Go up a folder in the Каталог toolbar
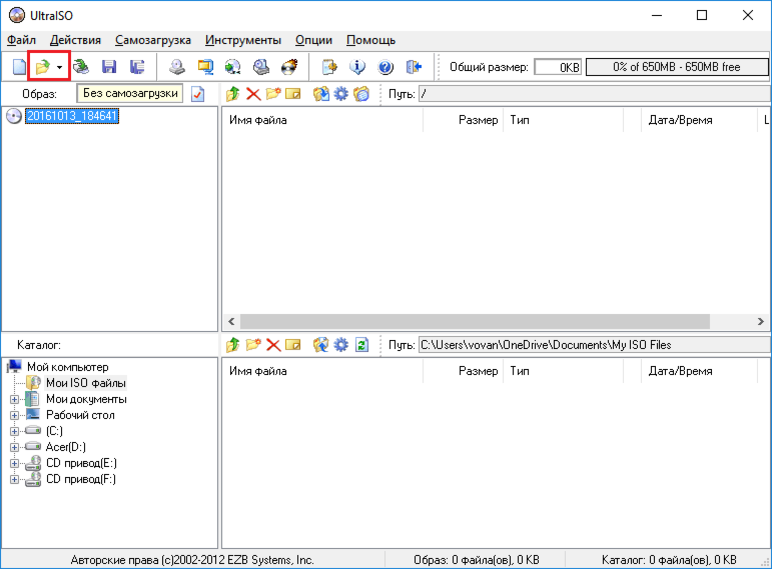This screenshot has height=569, width=772. pyautogui.click(x=233, y=345)
